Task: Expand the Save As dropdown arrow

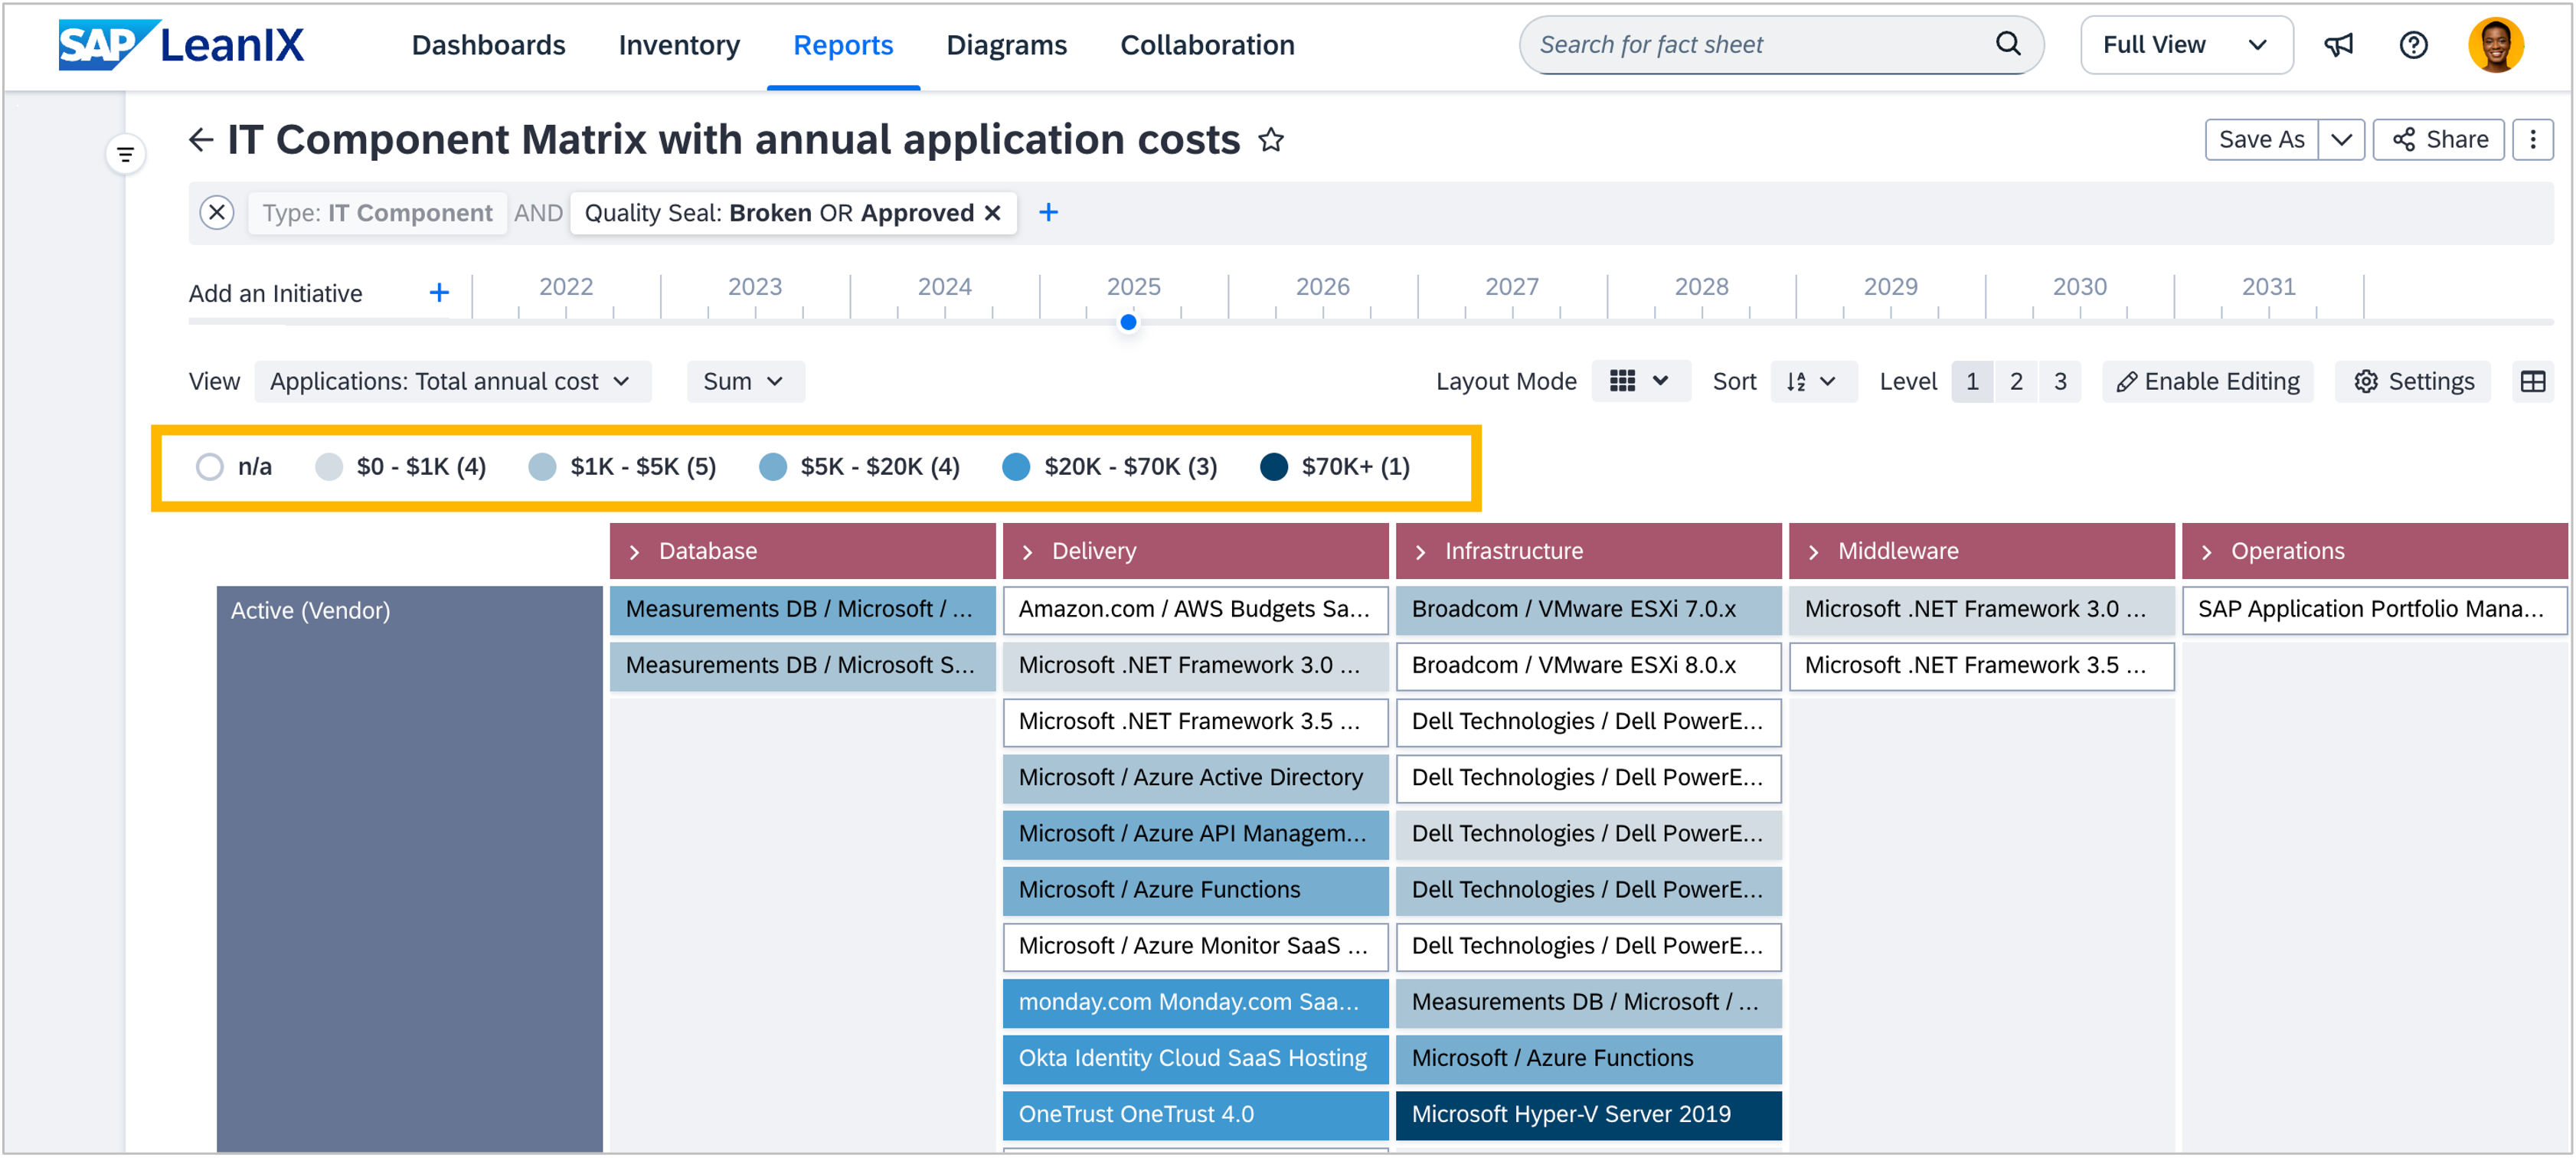Action: pyautogui.click(x=2341, y=140)
